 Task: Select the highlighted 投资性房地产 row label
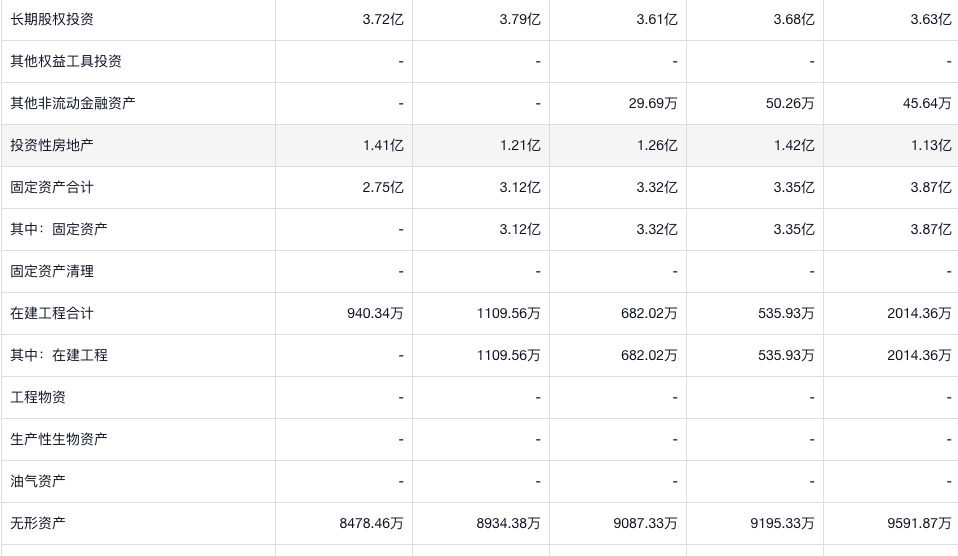pyautogui.click(x=52, y=145)
